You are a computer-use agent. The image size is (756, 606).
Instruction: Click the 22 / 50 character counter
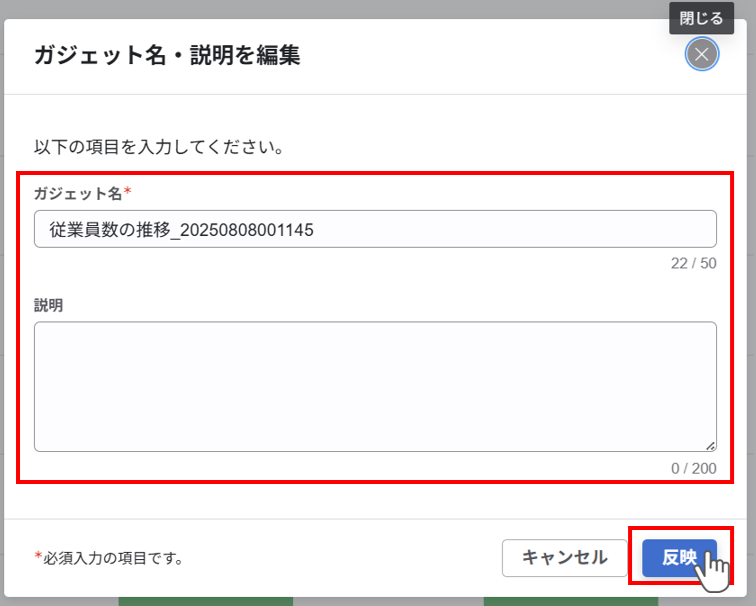693,264
